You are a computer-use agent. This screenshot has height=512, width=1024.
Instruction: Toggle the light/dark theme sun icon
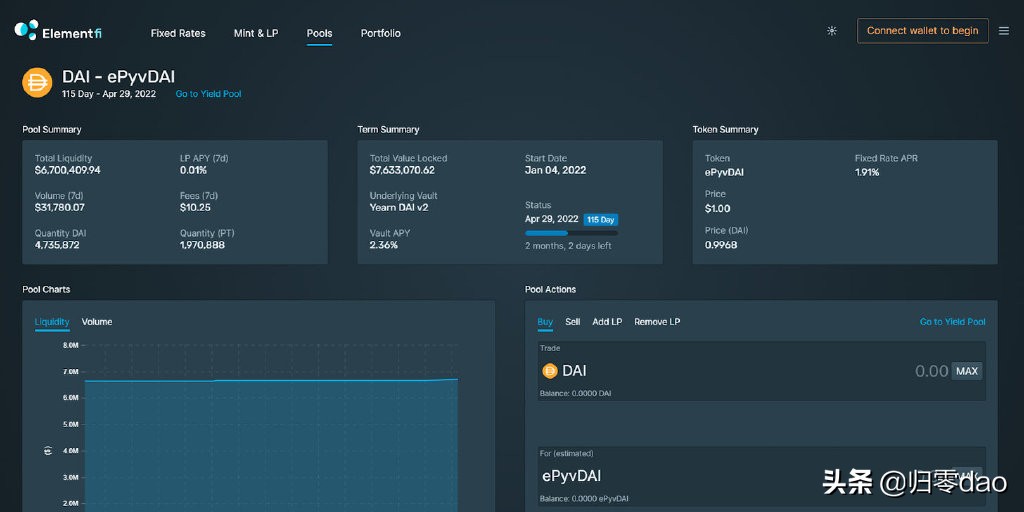(x=831, y=31)
